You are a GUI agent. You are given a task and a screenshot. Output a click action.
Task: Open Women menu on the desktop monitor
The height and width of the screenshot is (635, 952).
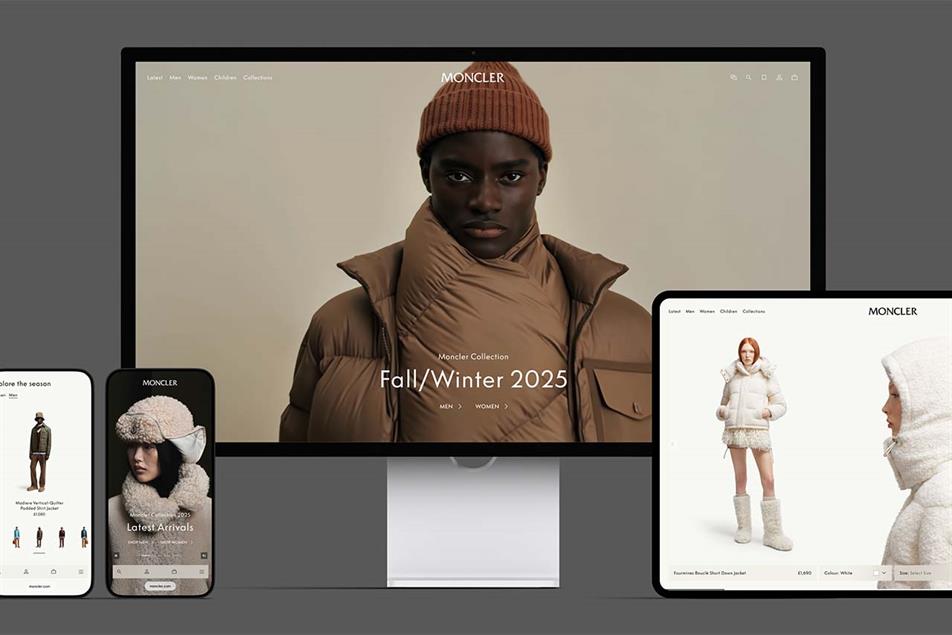click(x=197, y=78)
